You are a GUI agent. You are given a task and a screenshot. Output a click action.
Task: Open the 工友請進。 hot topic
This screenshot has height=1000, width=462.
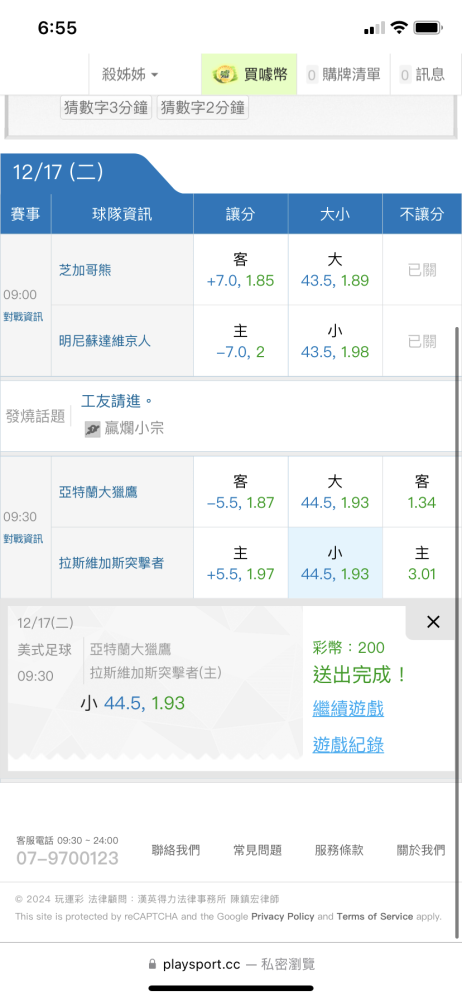coord(117,402)
